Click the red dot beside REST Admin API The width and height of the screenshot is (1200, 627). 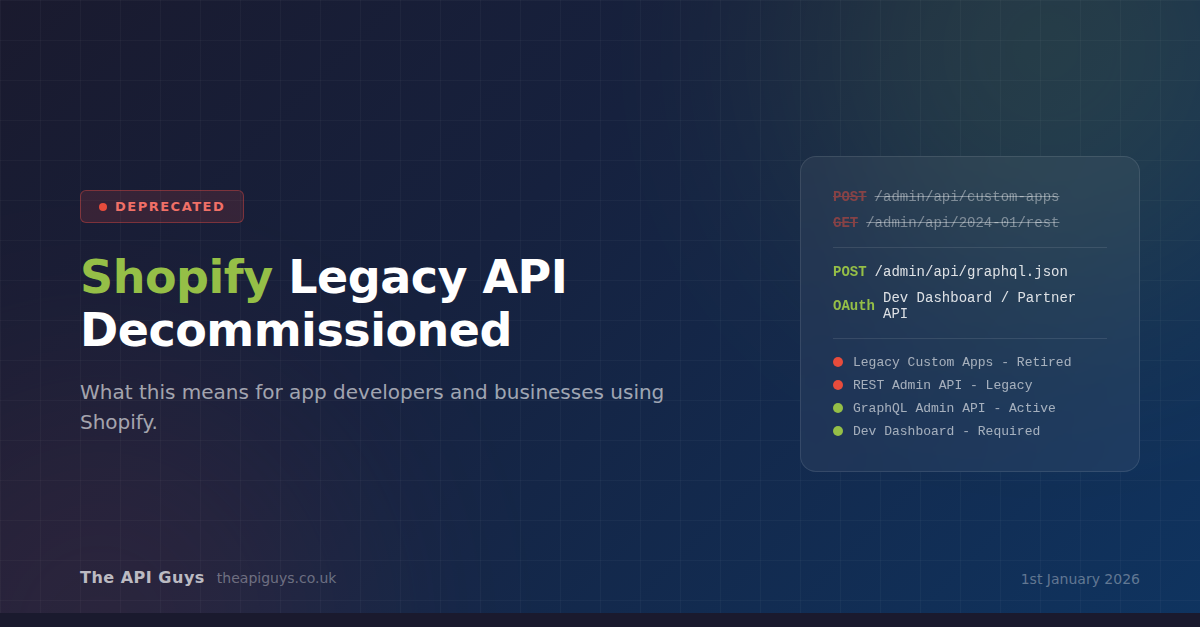coord(838,385)
